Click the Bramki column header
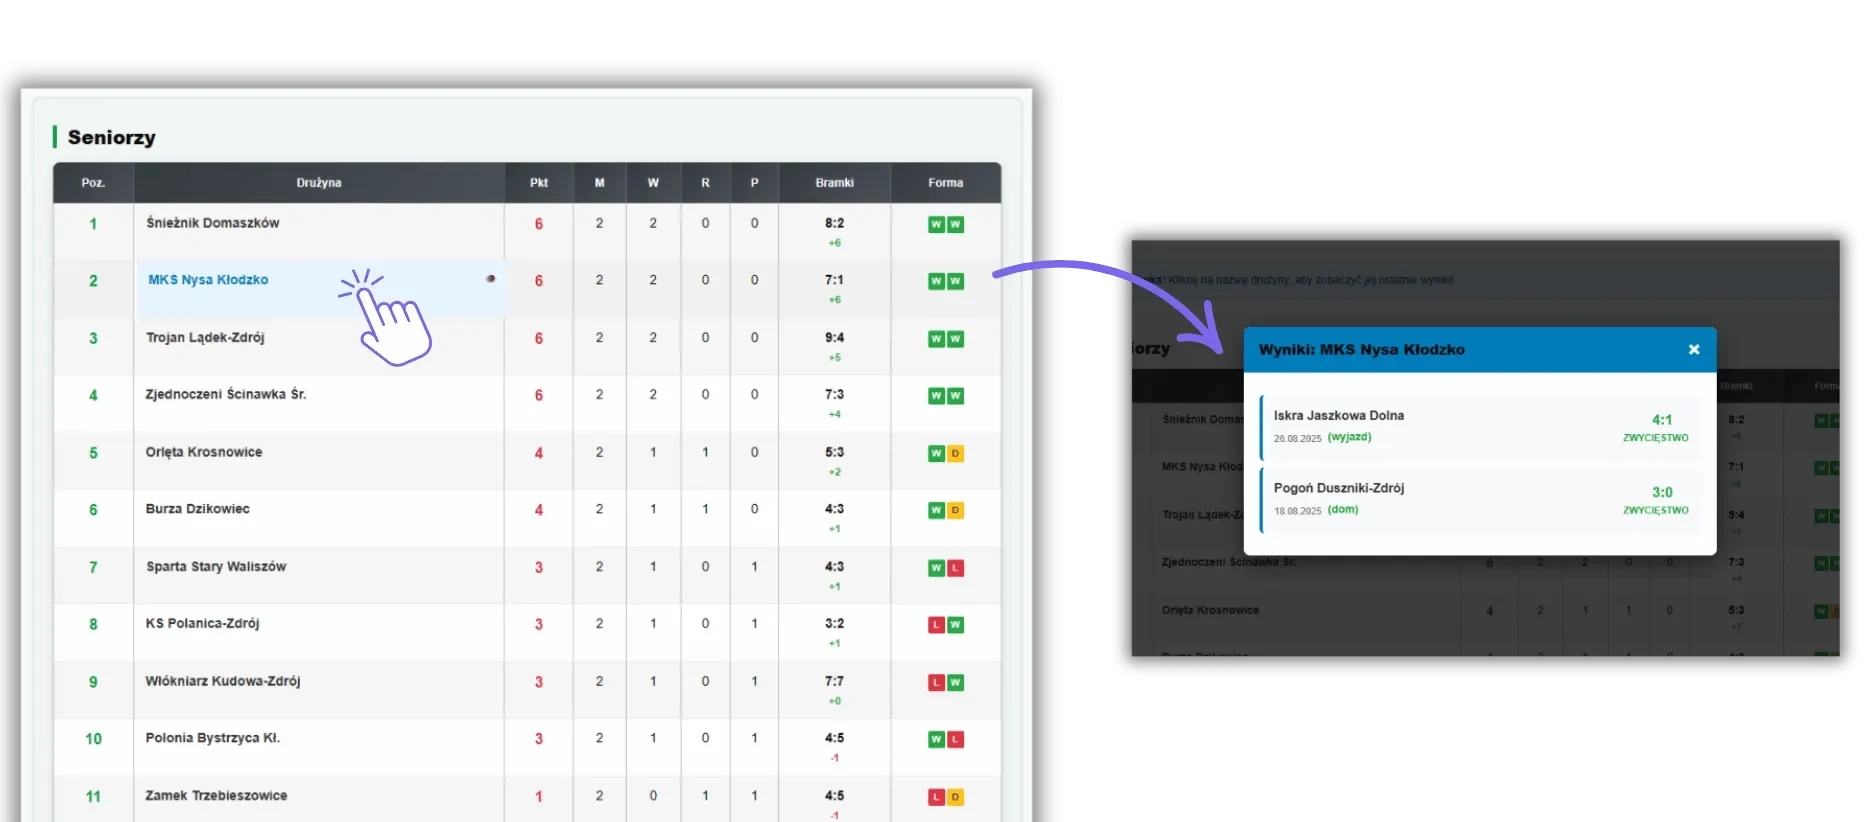Viewport: 1868px width, 822px height. click(x=834, y=183)
